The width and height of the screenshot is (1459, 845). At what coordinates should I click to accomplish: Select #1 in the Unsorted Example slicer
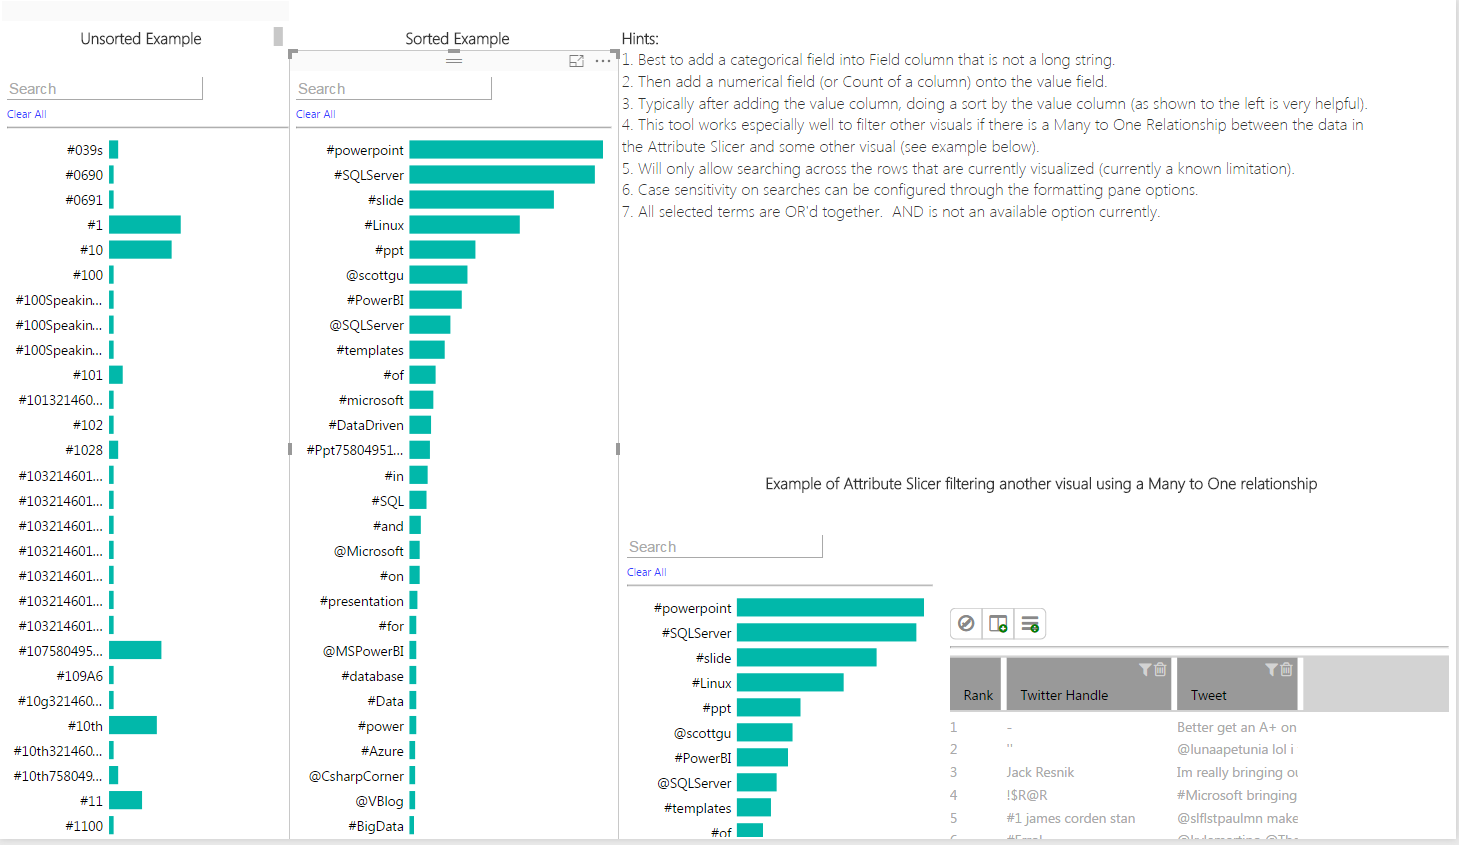pyautogui.click(x=95, y=225)
